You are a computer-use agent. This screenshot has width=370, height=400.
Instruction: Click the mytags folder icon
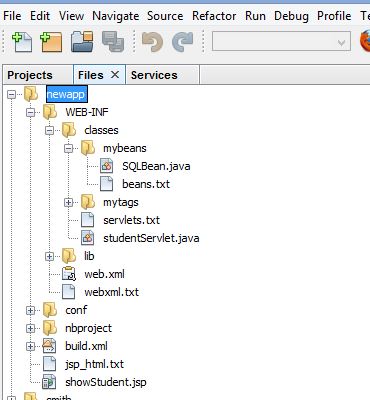pos(88,202)
